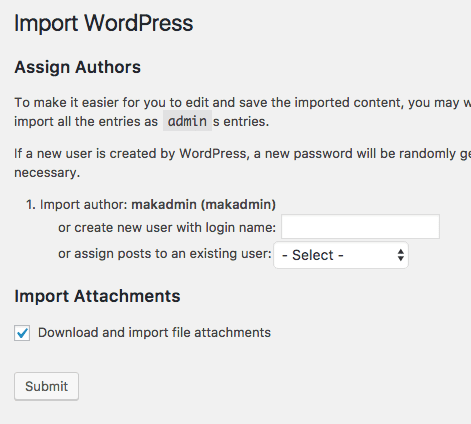Click the new user login name field
The height and width of the screenshot is (424, 471).
(360, 227)
